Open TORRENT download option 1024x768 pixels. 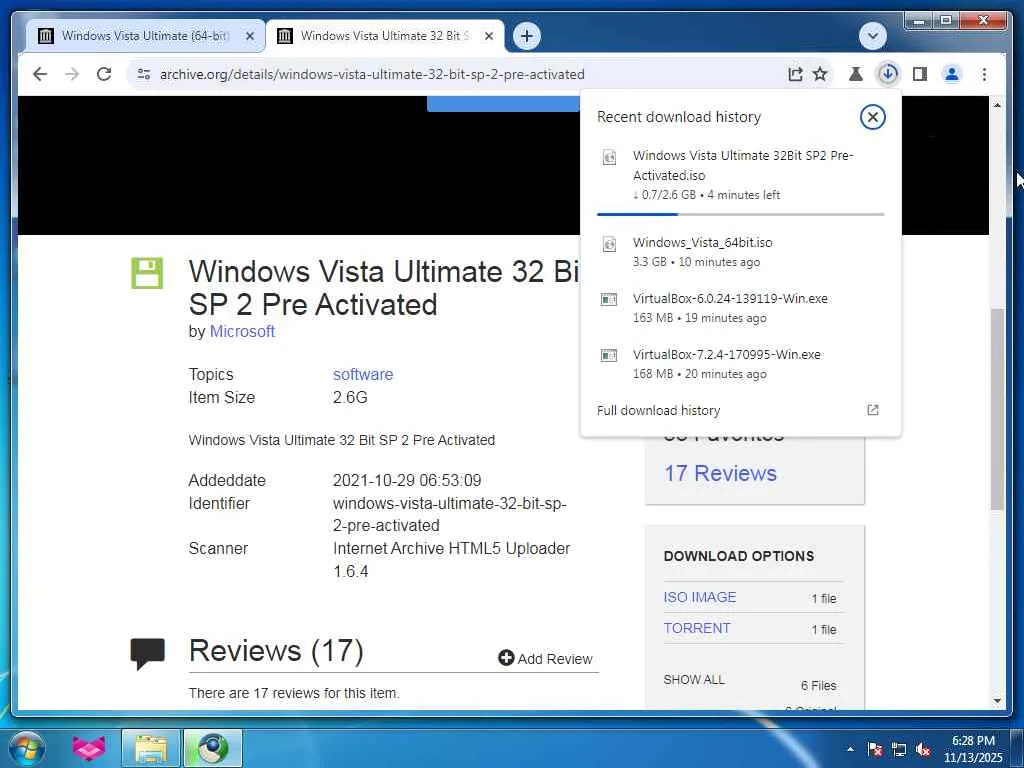(697, 628)
